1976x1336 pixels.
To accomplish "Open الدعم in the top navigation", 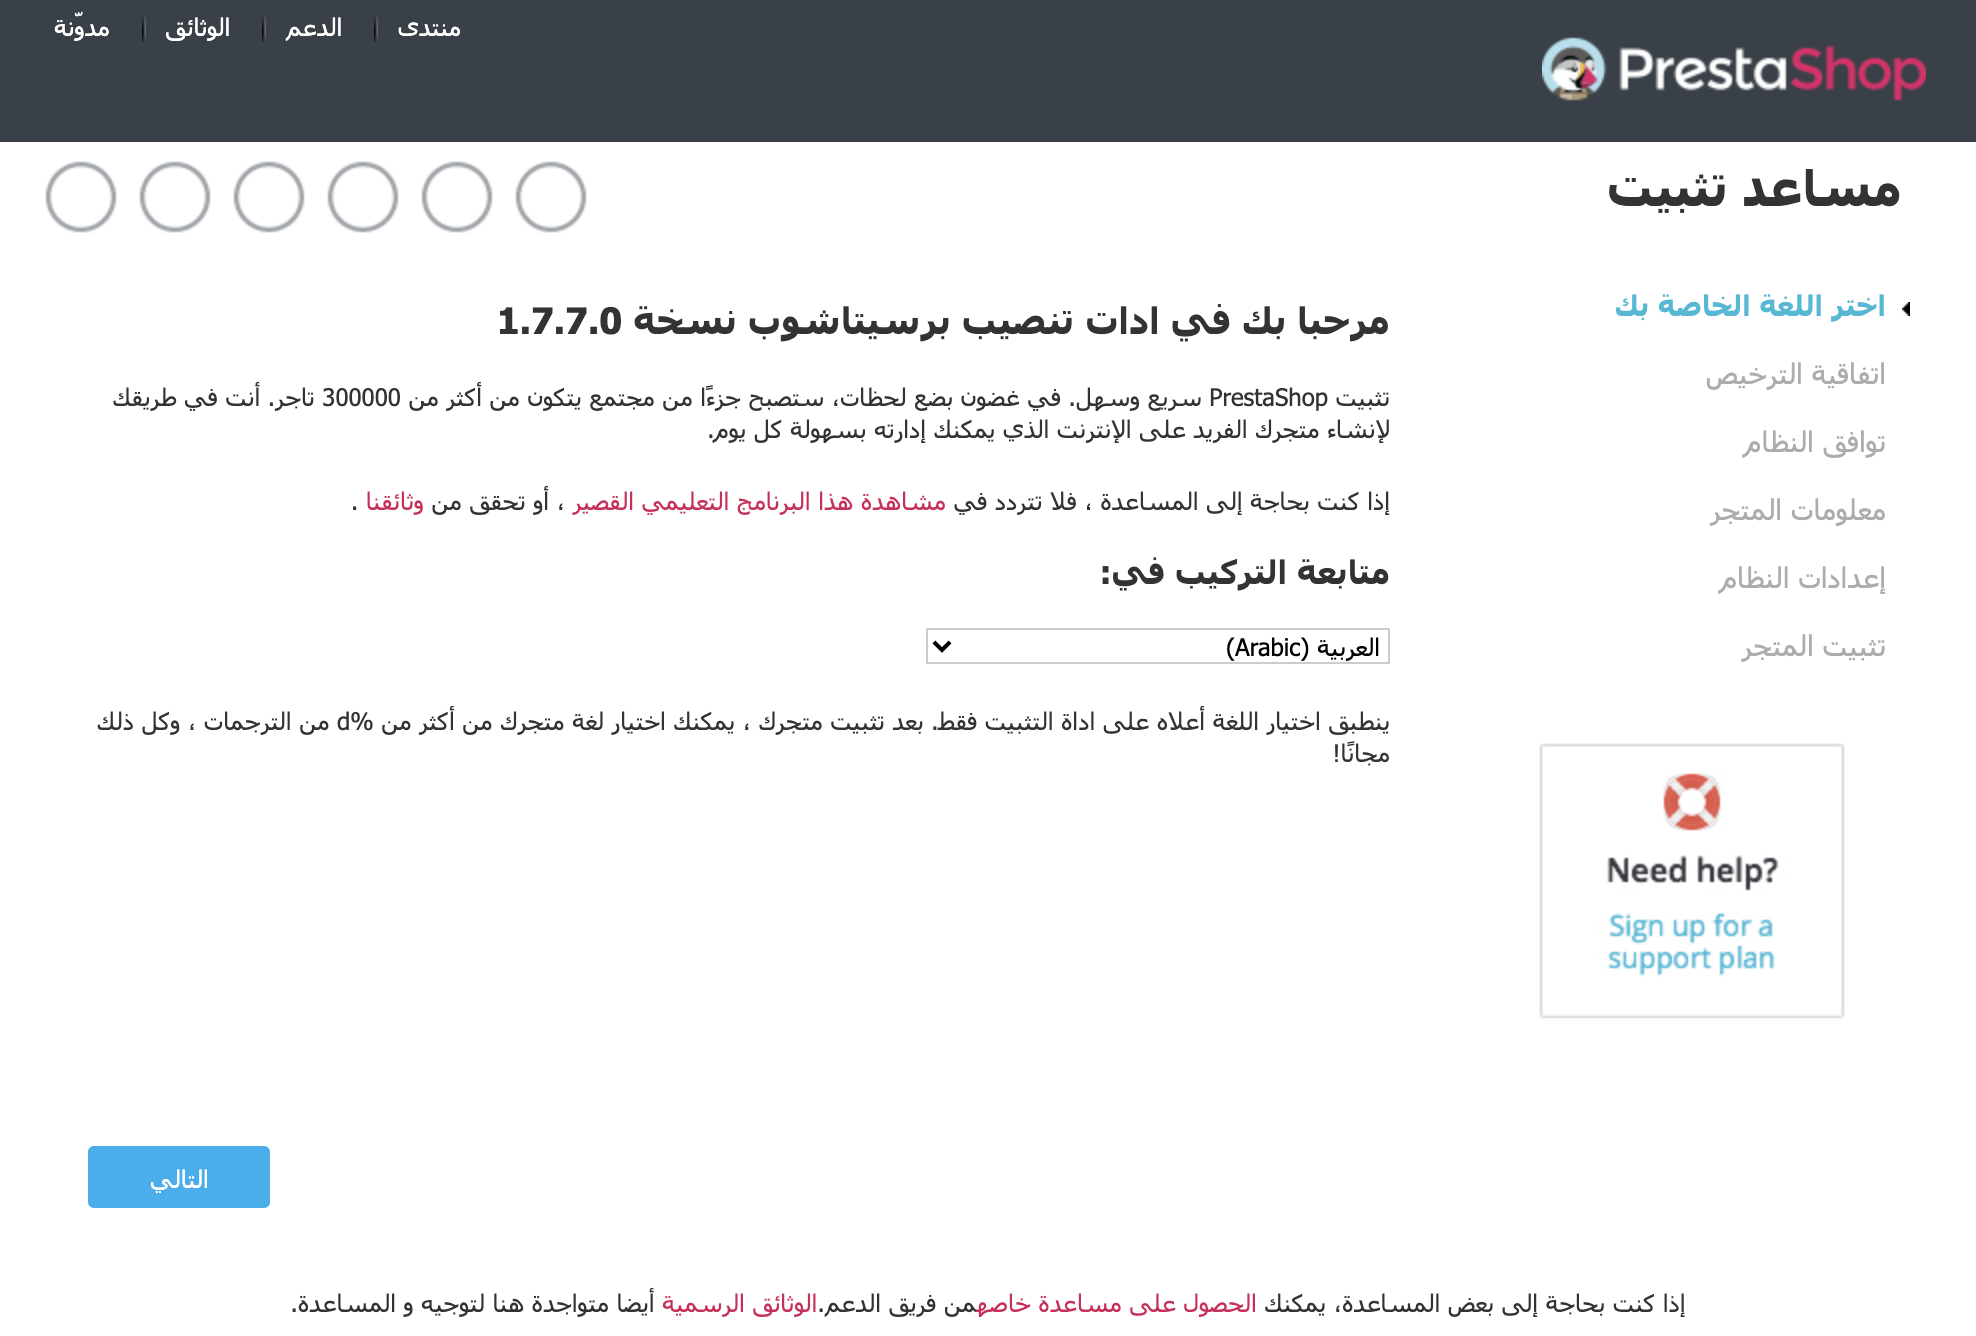I will [314, 28].
